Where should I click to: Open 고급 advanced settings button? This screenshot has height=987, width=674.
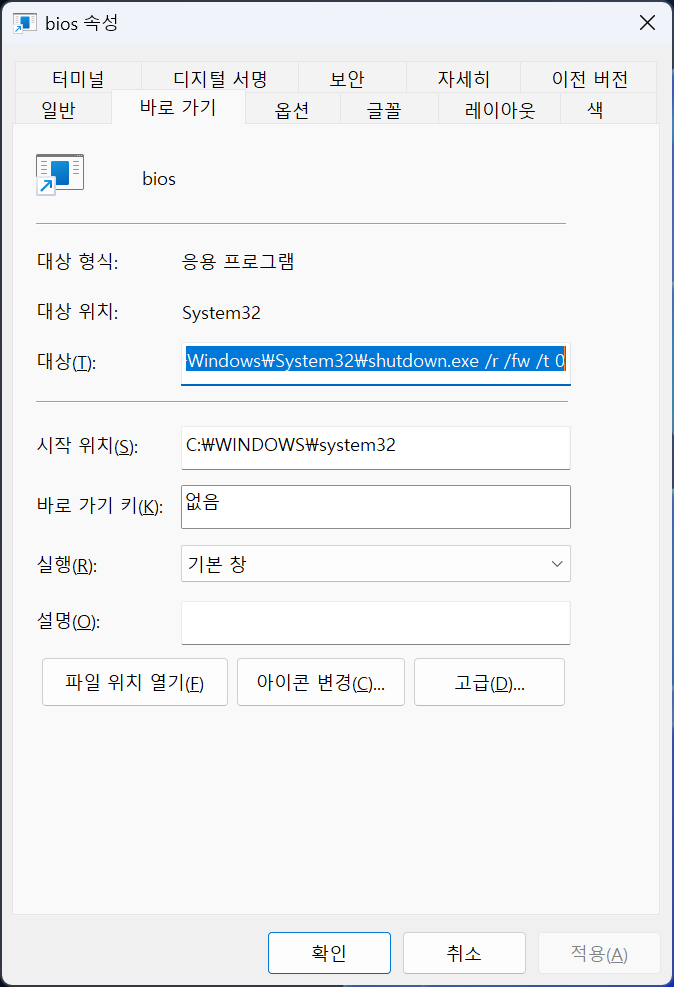click(489, 682)
